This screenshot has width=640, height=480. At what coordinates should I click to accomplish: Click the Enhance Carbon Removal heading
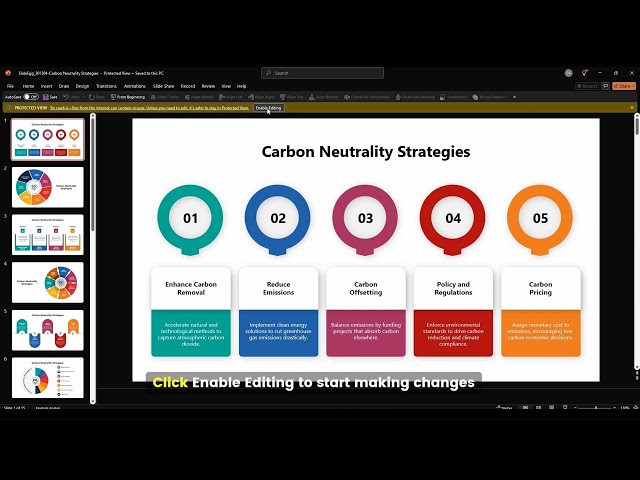coord(191,288)
